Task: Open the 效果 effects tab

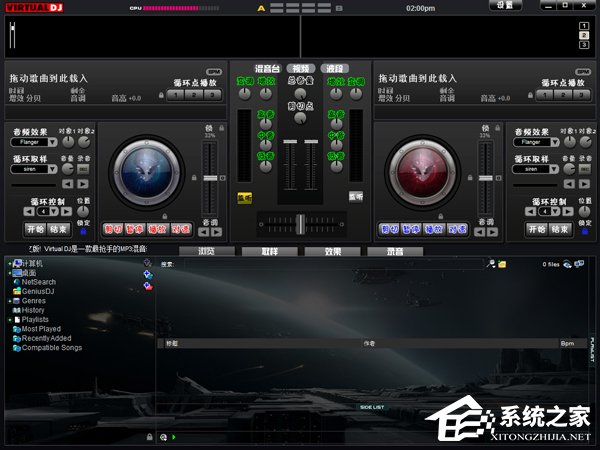Action: [333, 251]
